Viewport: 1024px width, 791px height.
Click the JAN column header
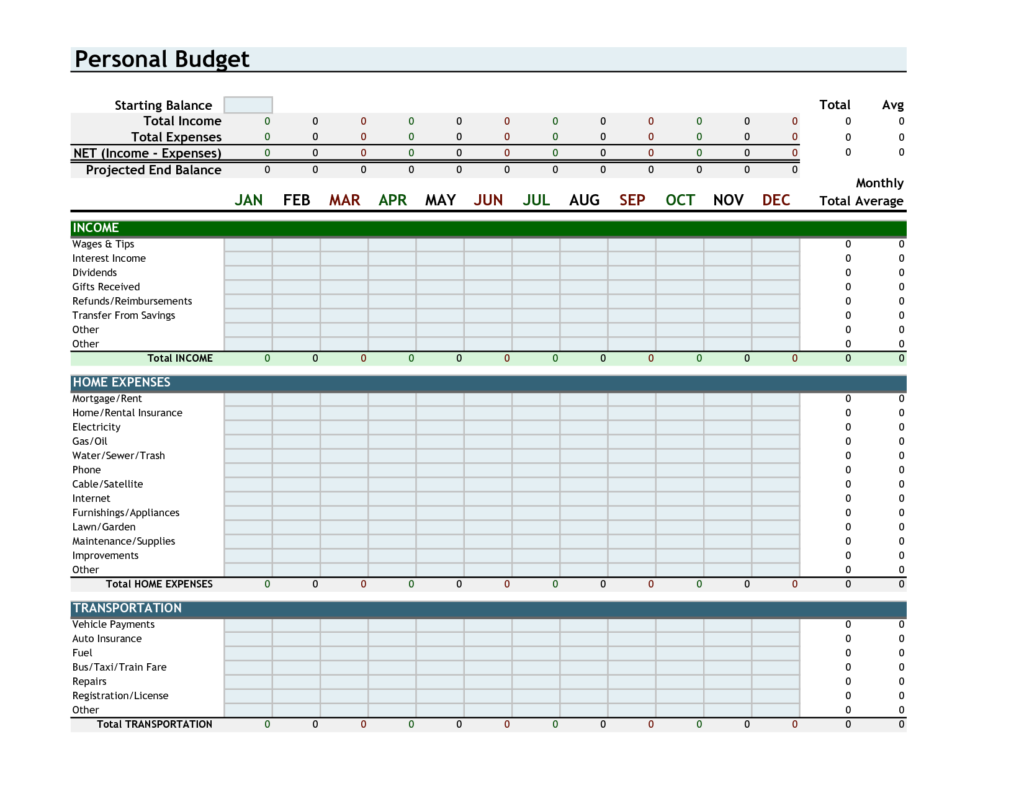(248, 199)
